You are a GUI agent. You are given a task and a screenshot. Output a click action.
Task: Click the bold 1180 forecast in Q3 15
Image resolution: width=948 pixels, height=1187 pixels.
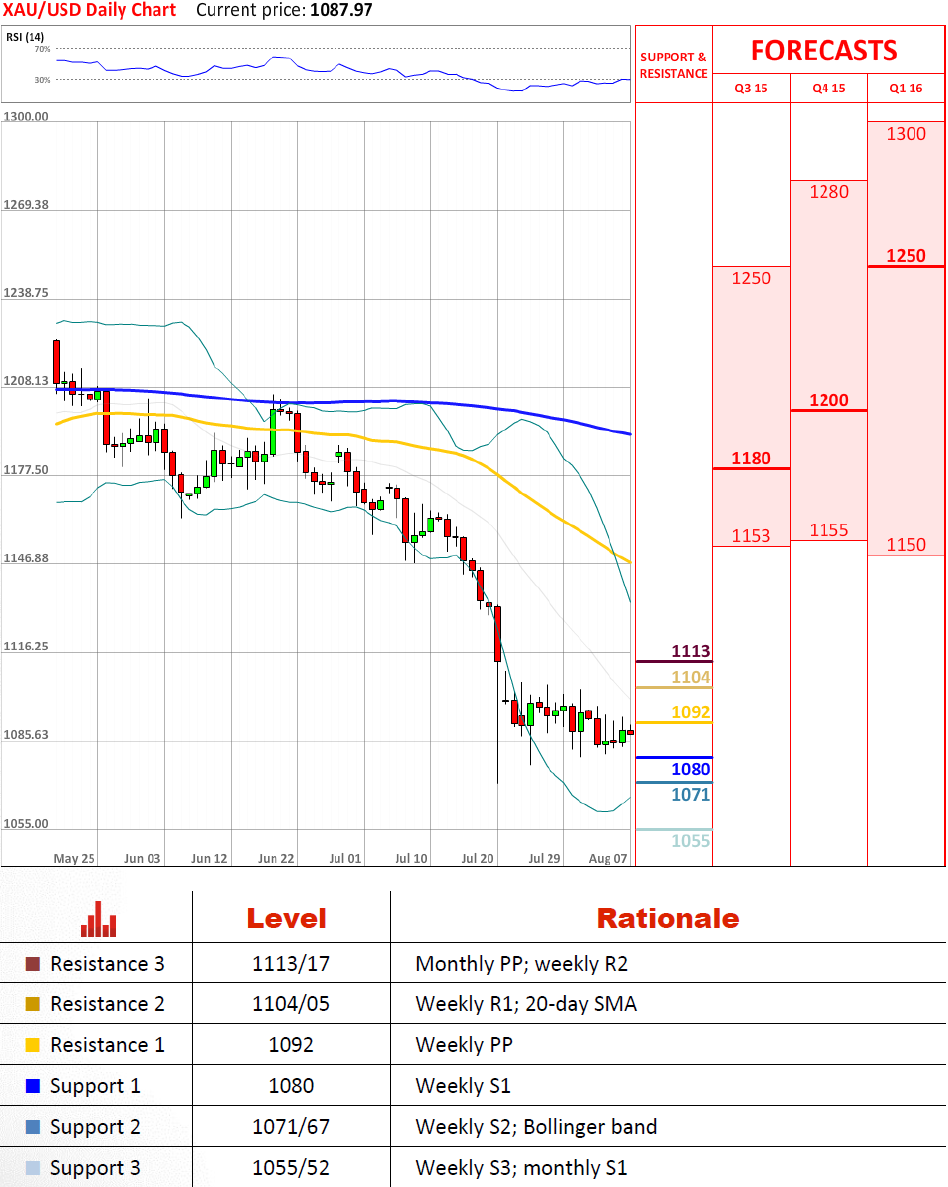point(750,458)
